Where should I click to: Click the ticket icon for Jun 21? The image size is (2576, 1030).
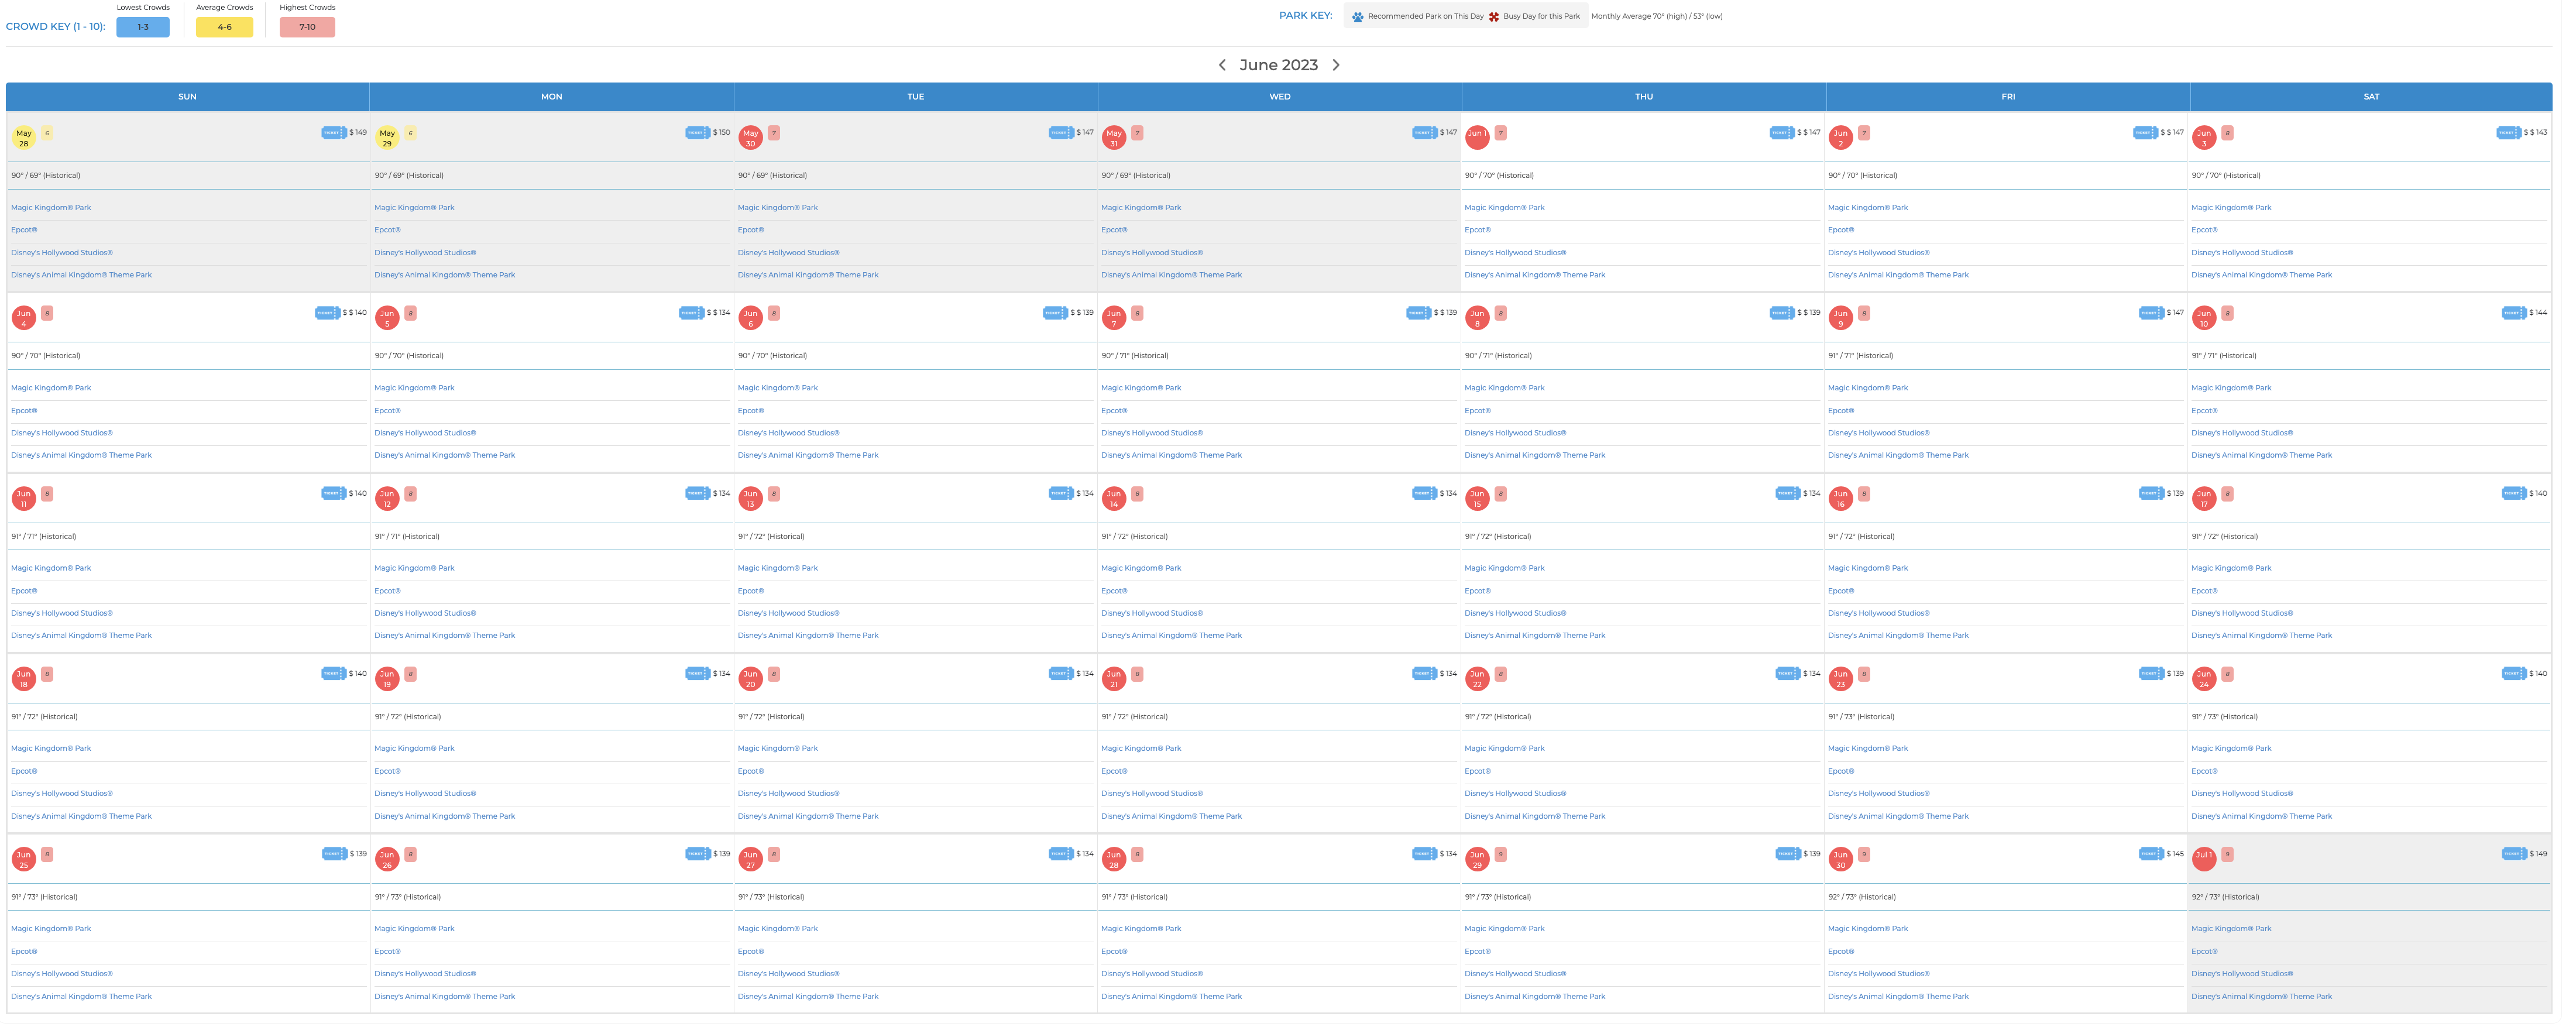pos(1425,674)
